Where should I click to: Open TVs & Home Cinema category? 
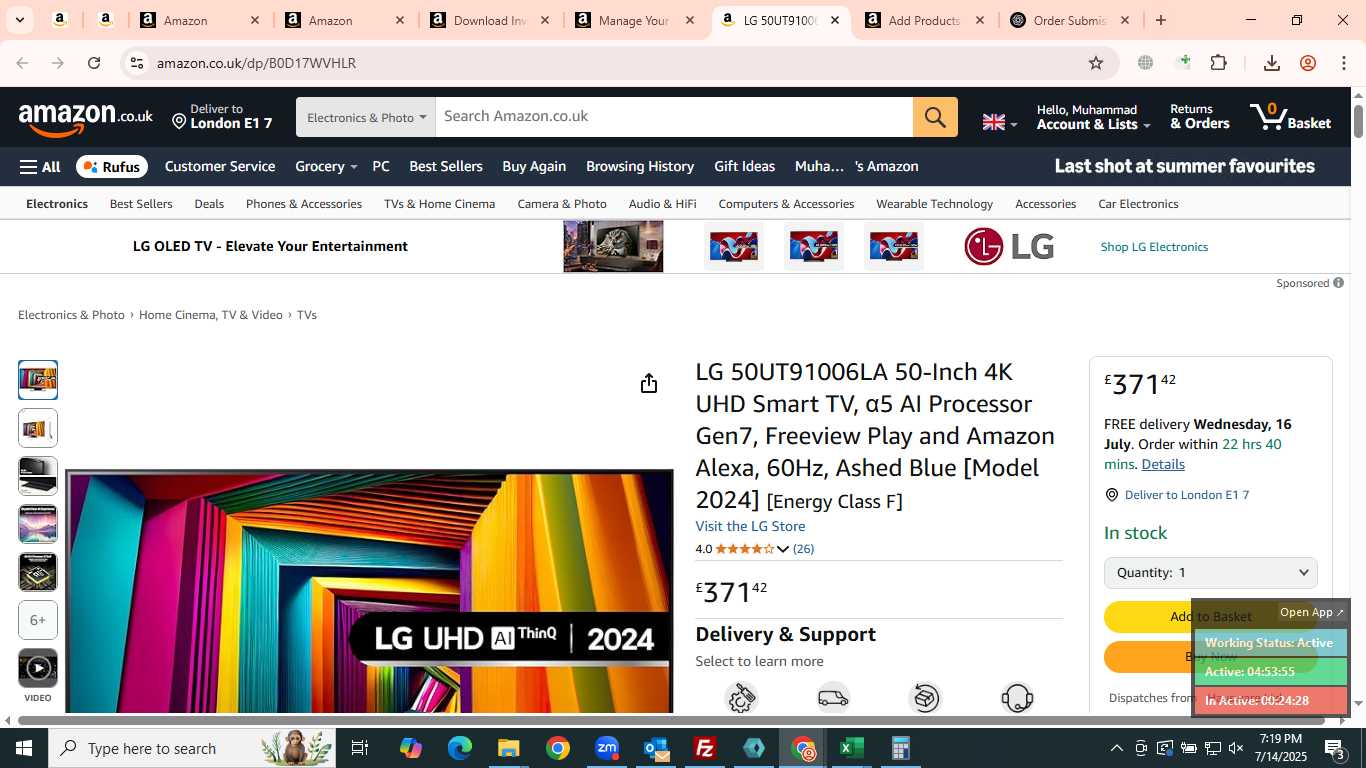tap(440, 204)
